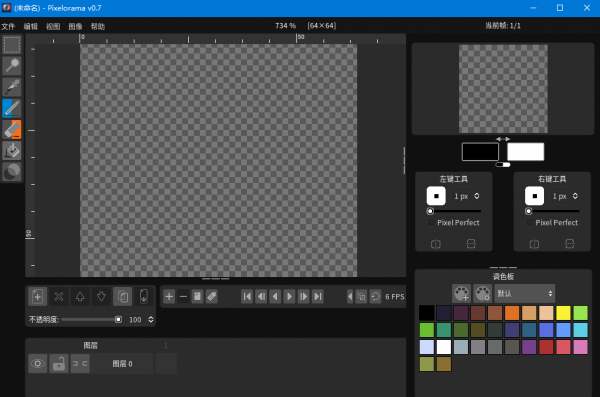This screenshot has height=397, width=600.
Task: Play the animation backwards
Action: coord(276,296)
